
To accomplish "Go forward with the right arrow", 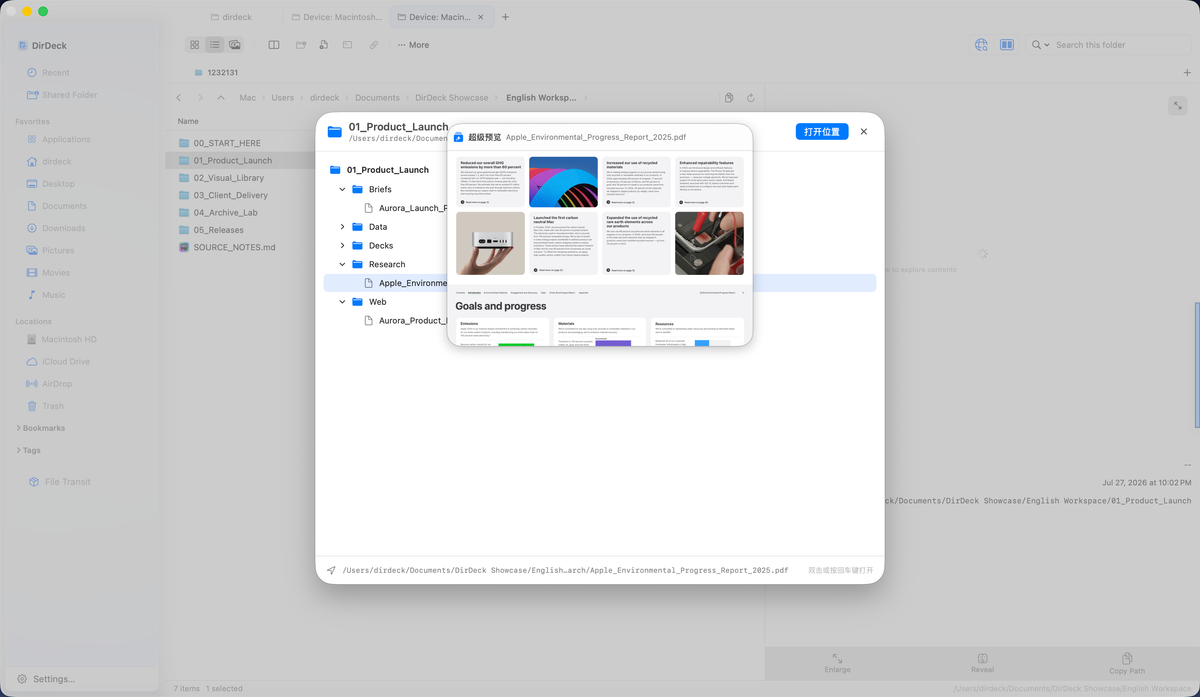I will click(200, 98).
